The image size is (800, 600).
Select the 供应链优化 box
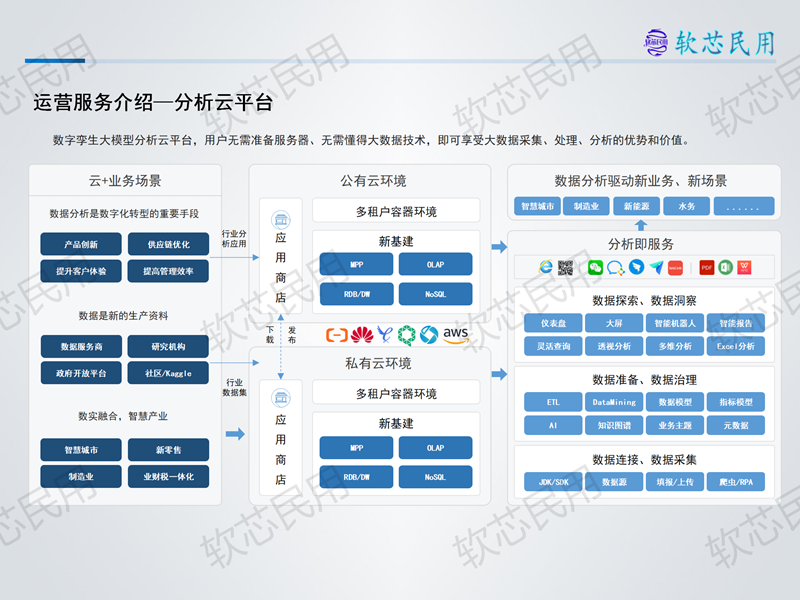pos(168,244)
